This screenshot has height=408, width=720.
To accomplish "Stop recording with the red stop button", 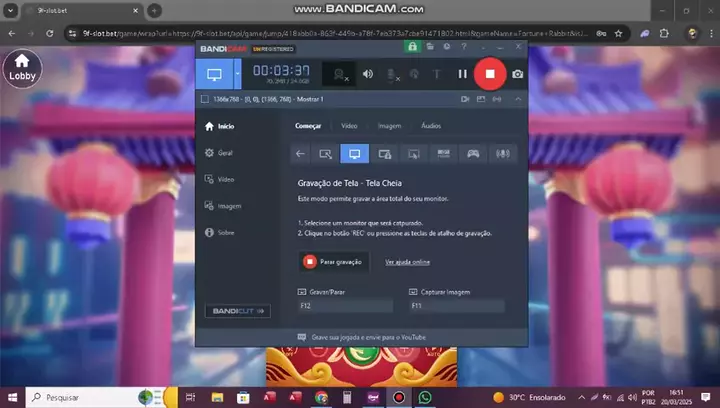I will point(490,74).
